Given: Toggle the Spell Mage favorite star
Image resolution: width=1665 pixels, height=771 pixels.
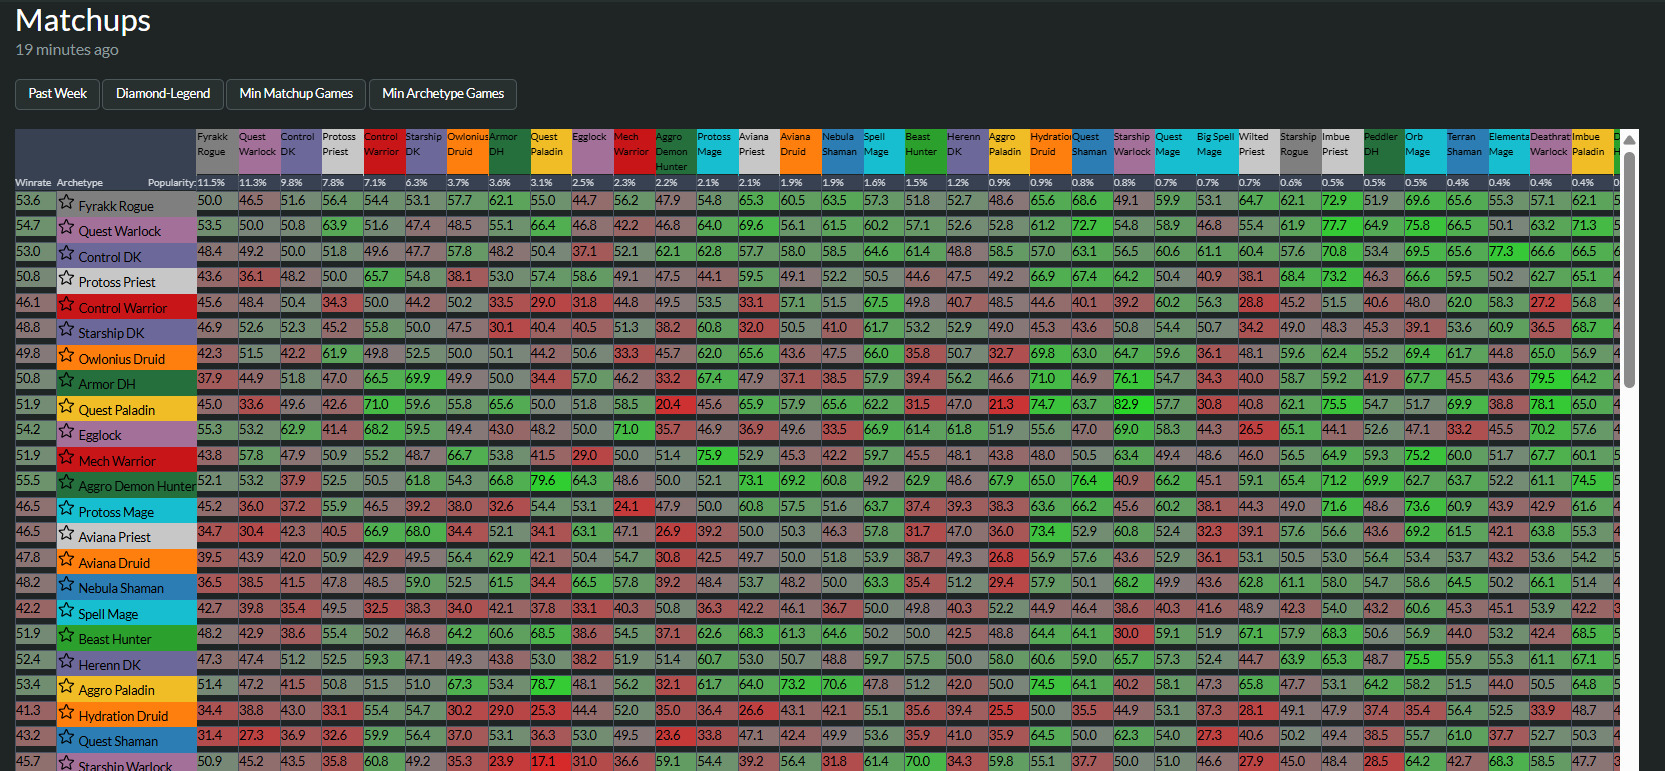Looking at the screenshot, I should (x=67, y=611).
